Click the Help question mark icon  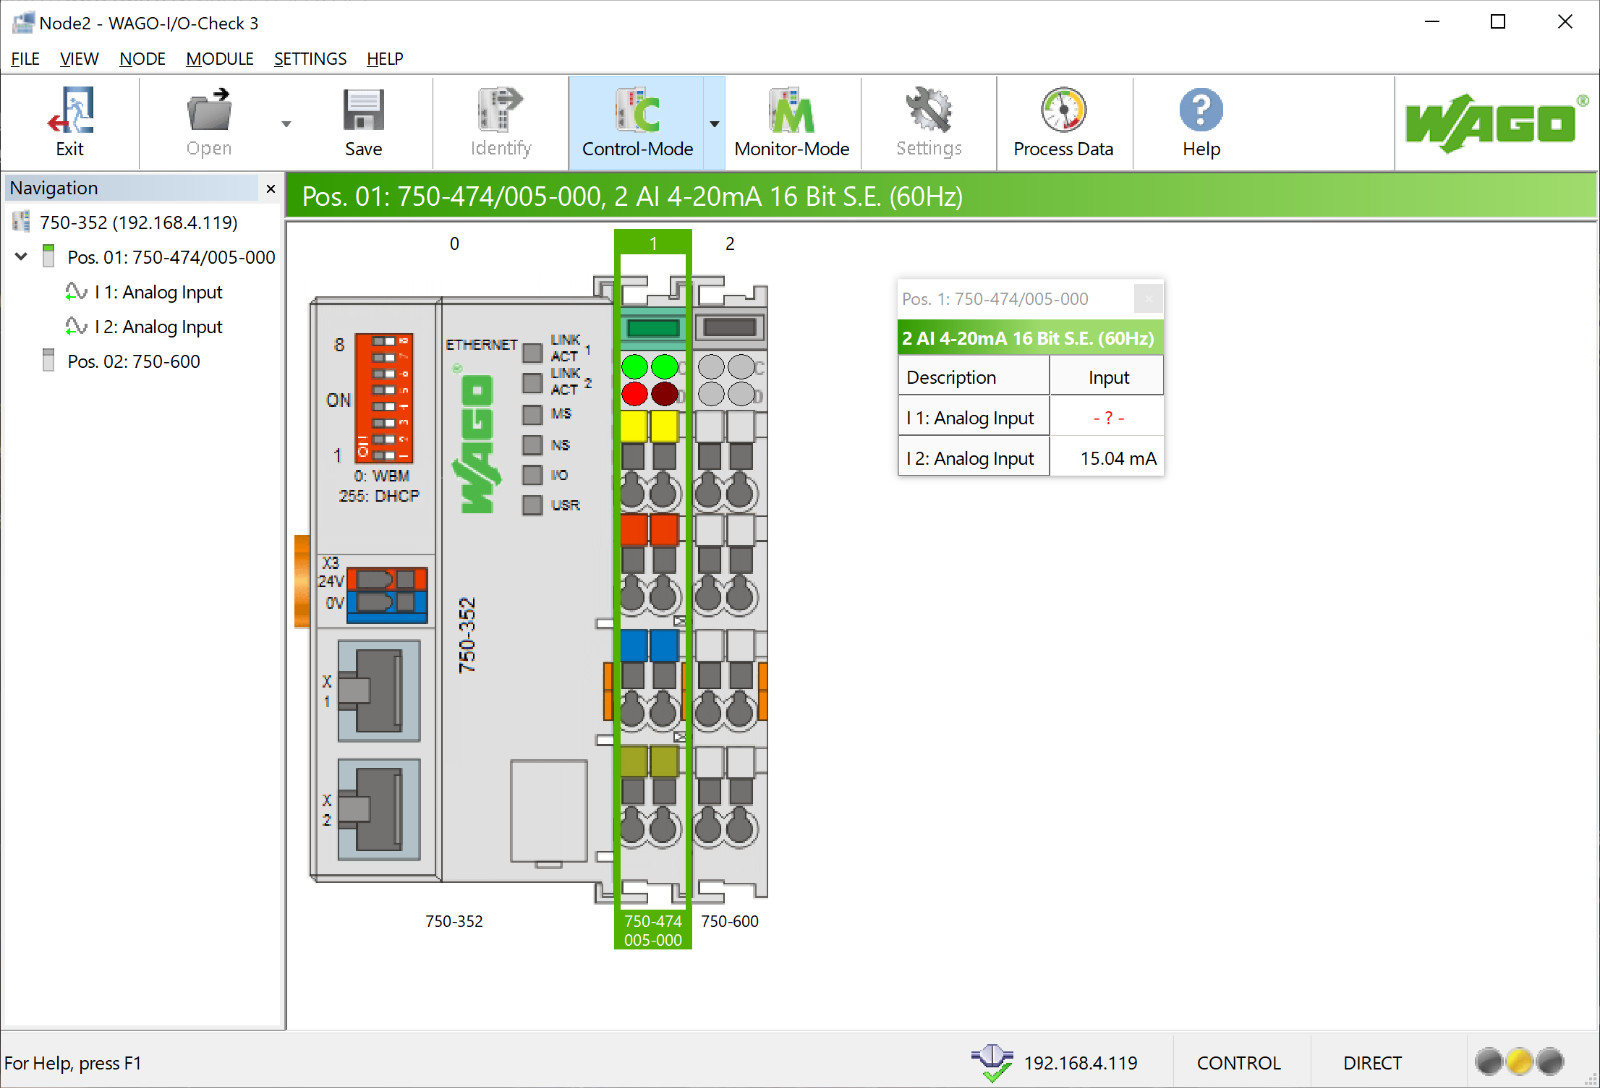tap(1201, 110)
